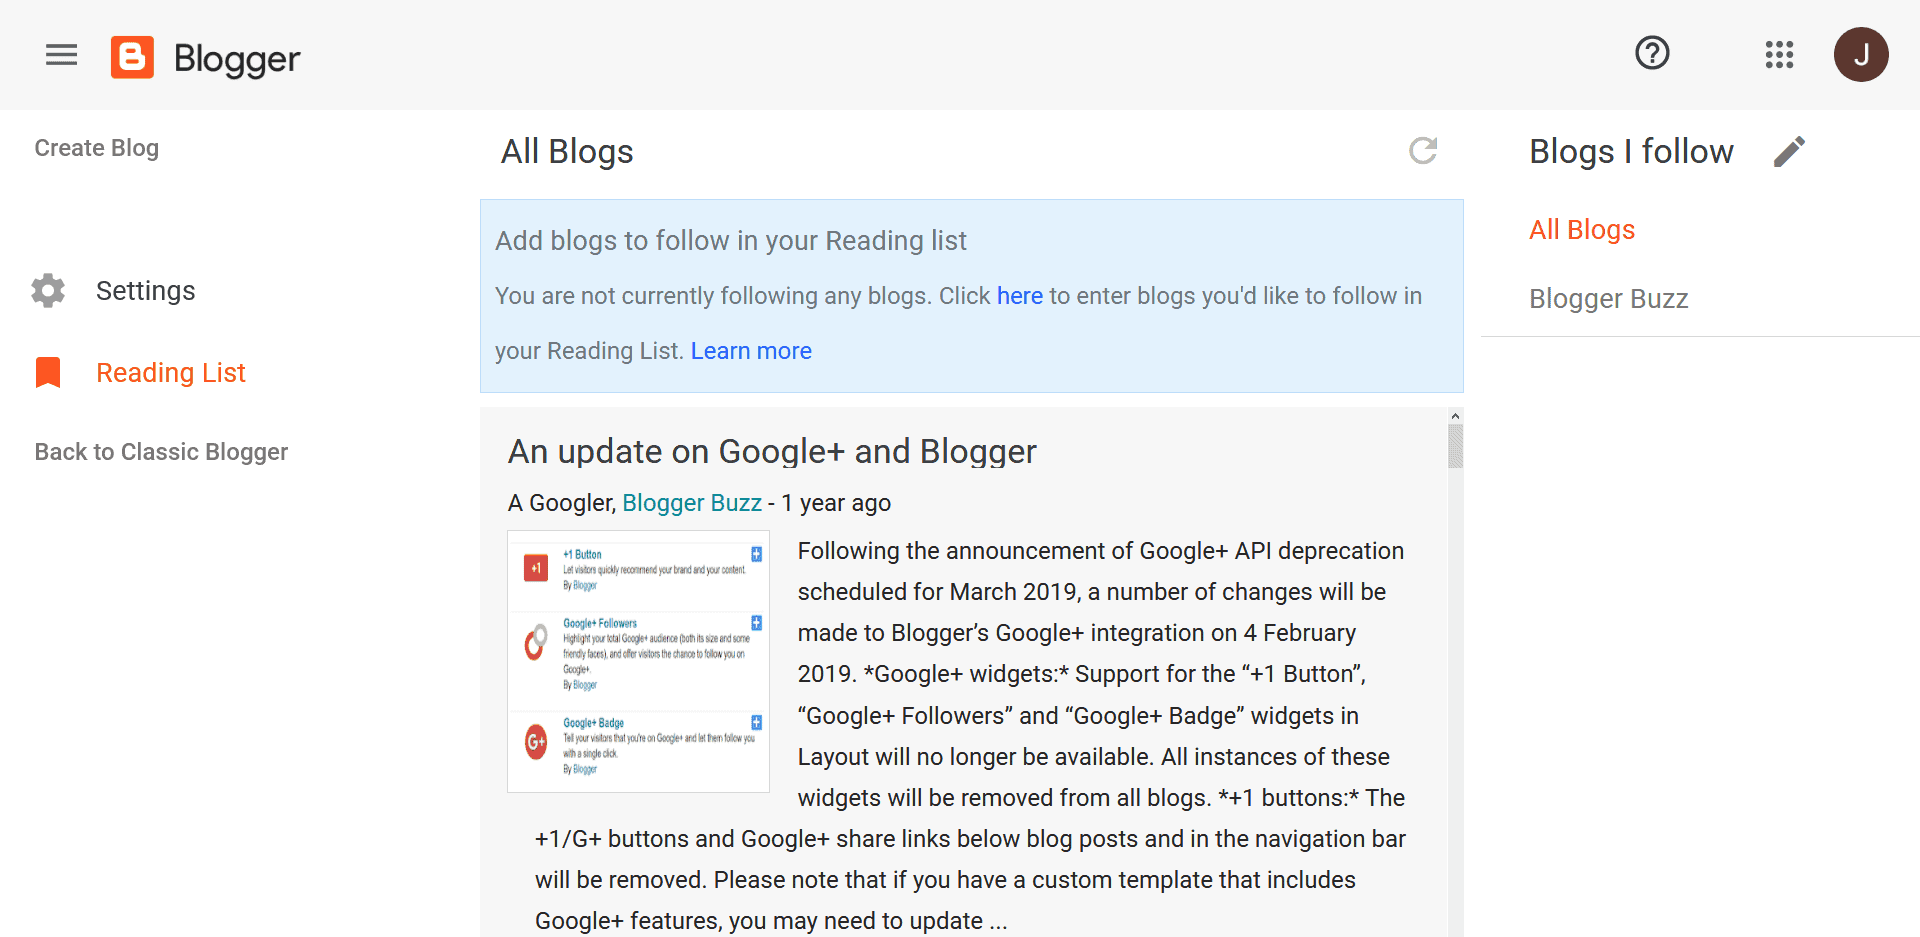Click the here link to add blogs
1920x937 pixels.
click(x=1019, y=295)
